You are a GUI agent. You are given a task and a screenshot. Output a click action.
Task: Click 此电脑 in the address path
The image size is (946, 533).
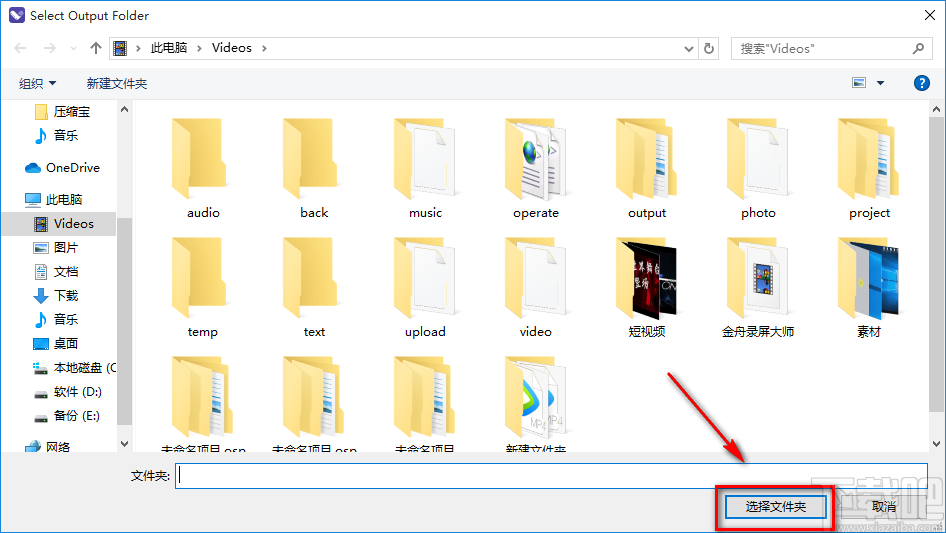[169, 48]
